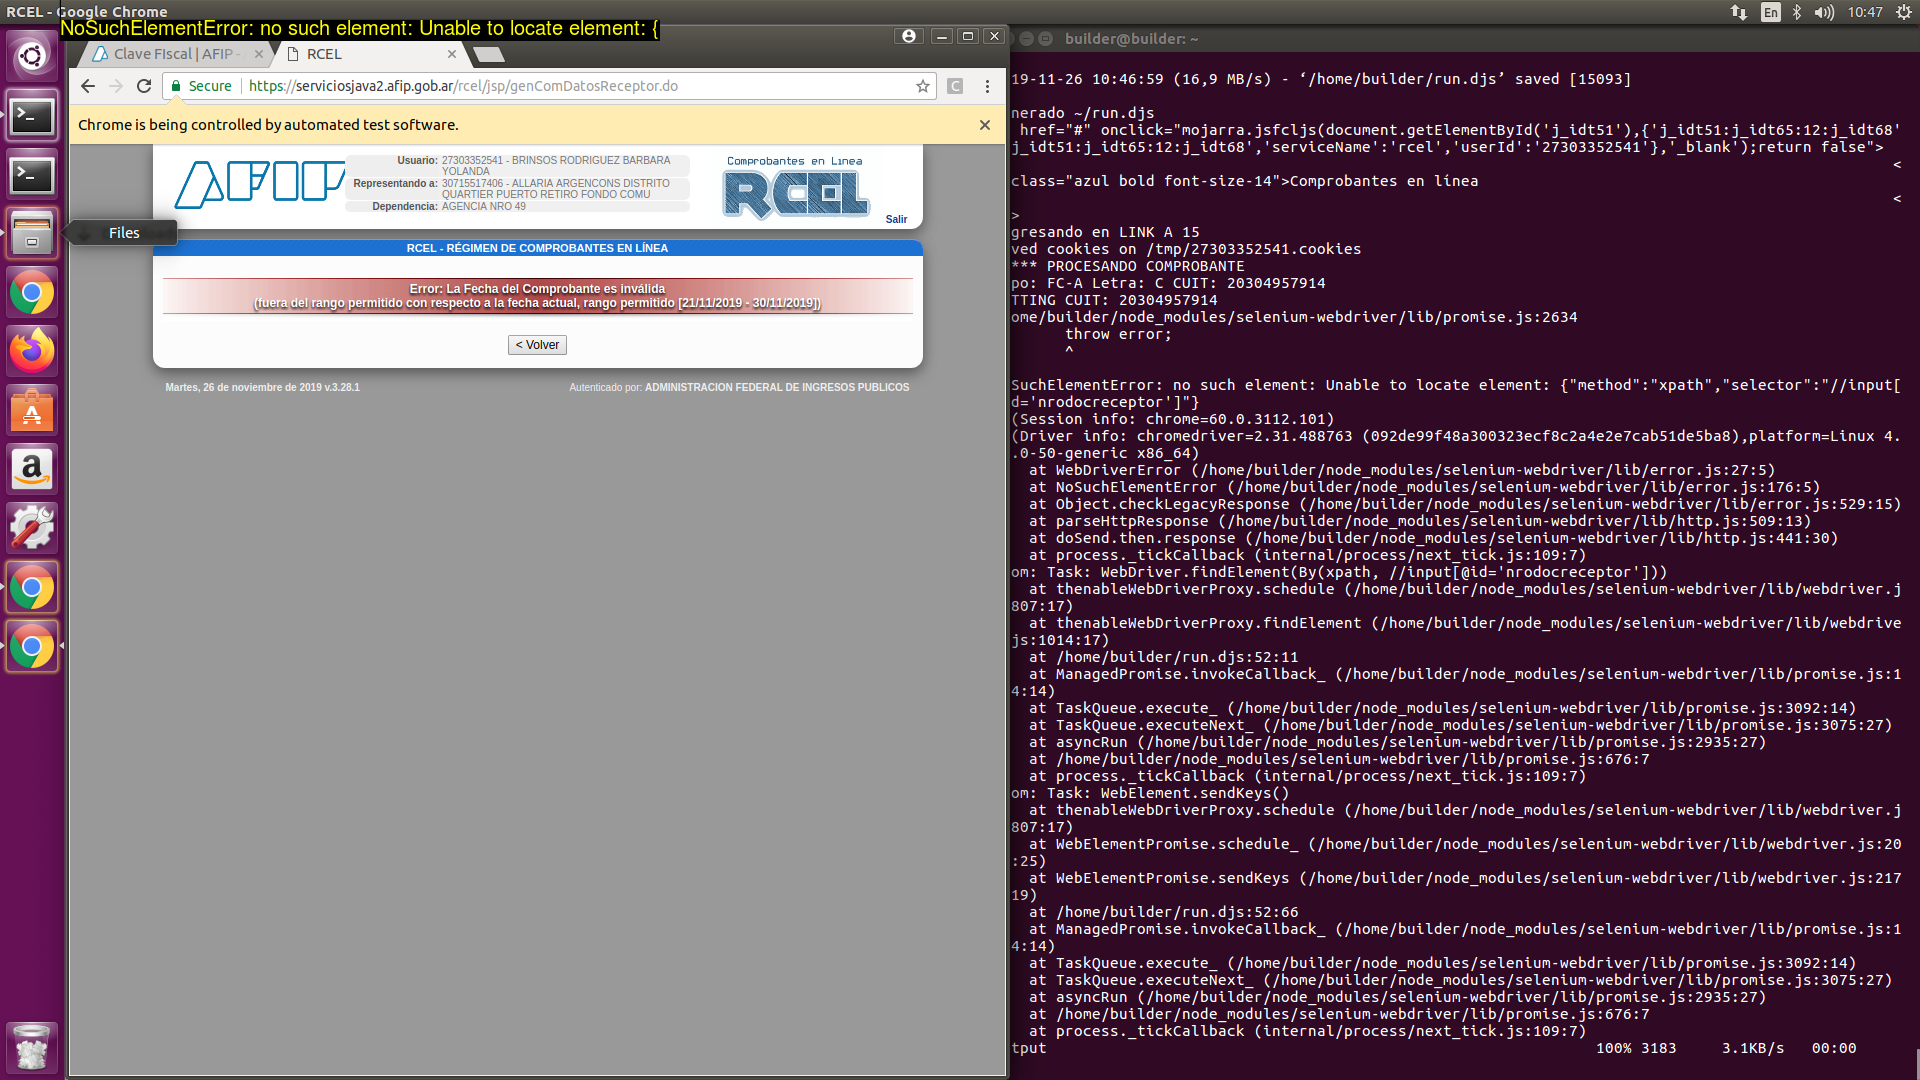Dismiss the automated test software infobar
The image size is (1920, 1080).
(985, 125)
